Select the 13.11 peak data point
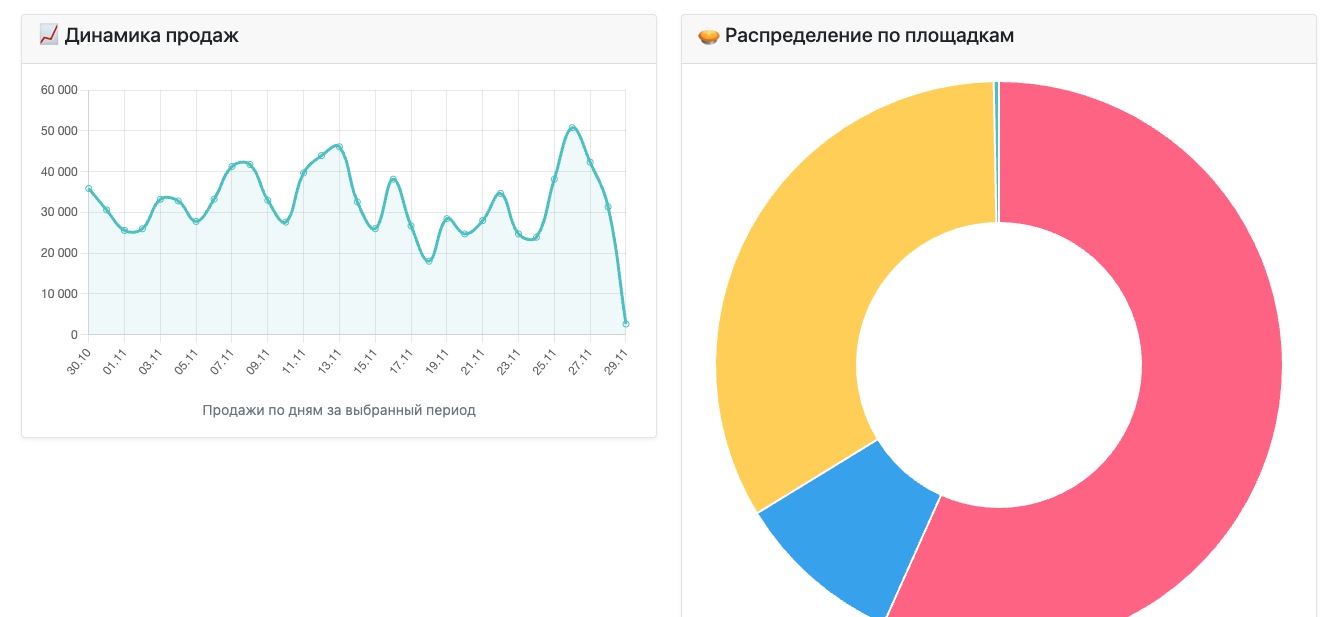The height and width of the screenshot is (617, 1344). [339, 147]
